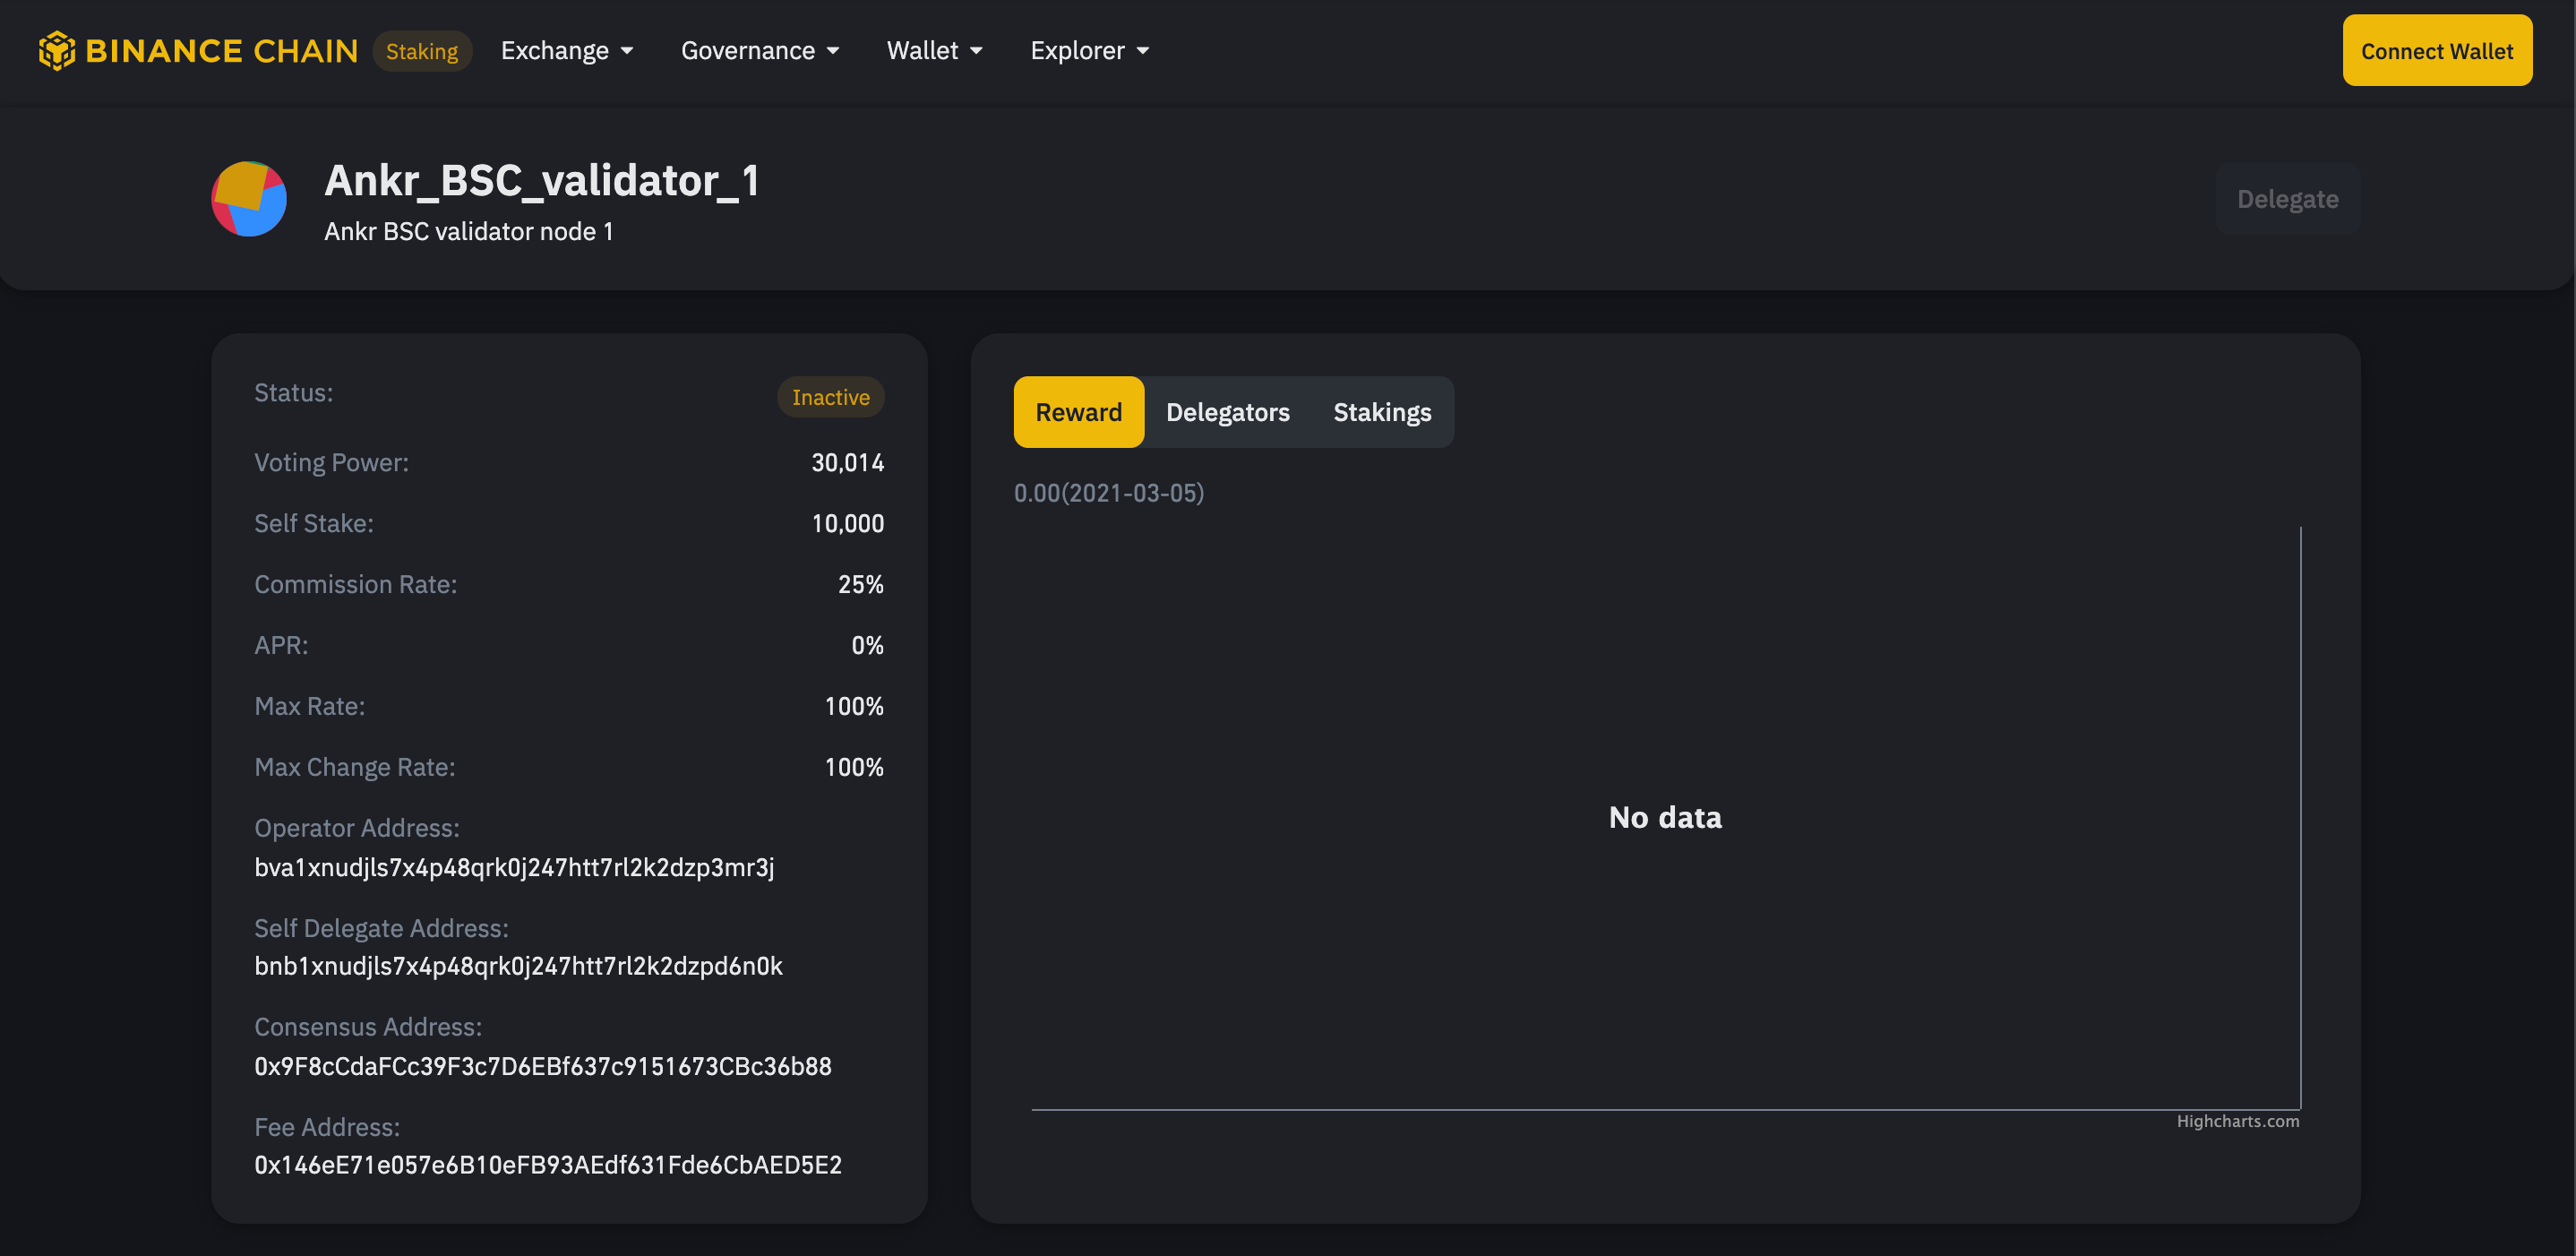2576x1256 pixels.
Task: Switch to the Reward tab
Action: click(x=1078, y=411)
